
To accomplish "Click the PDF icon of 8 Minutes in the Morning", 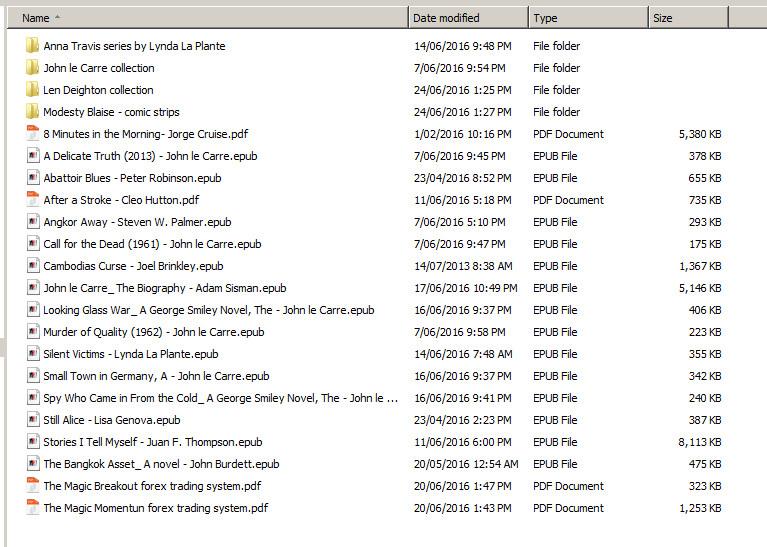I will [x=32, y=134].
